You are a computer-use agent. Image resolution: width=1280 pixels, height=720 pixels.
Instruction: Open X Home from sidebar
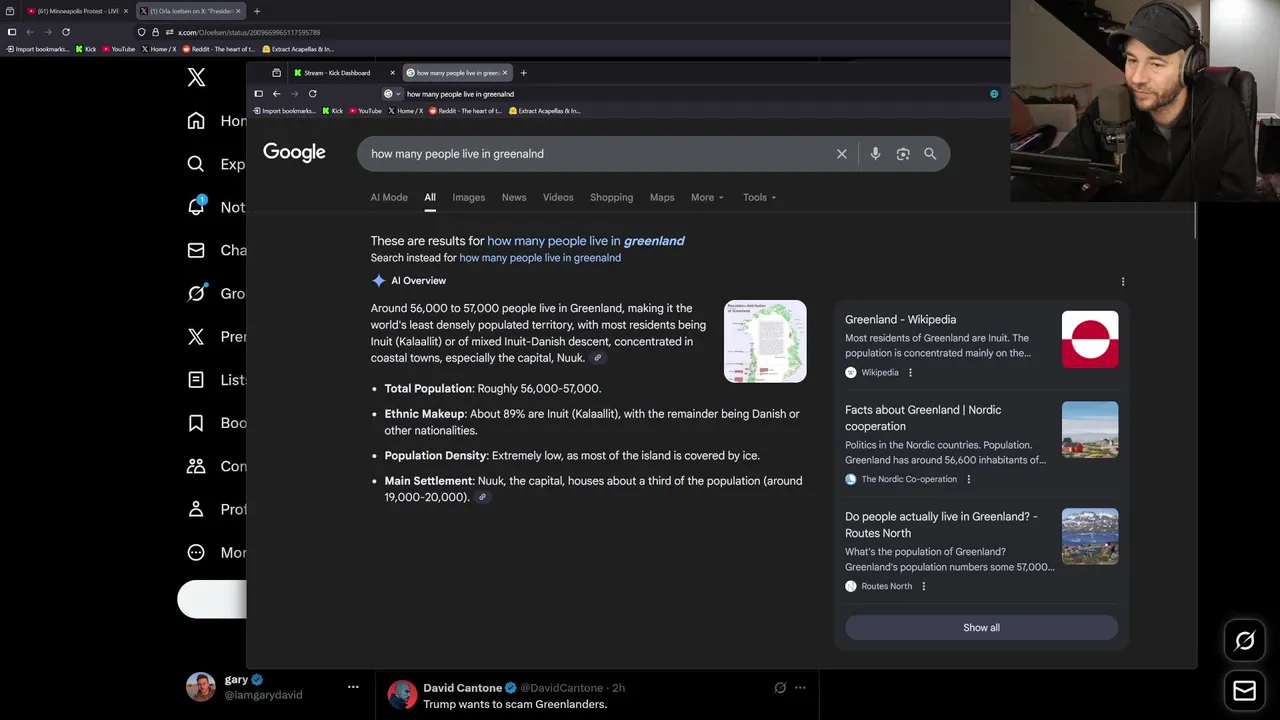click(196, 121)
